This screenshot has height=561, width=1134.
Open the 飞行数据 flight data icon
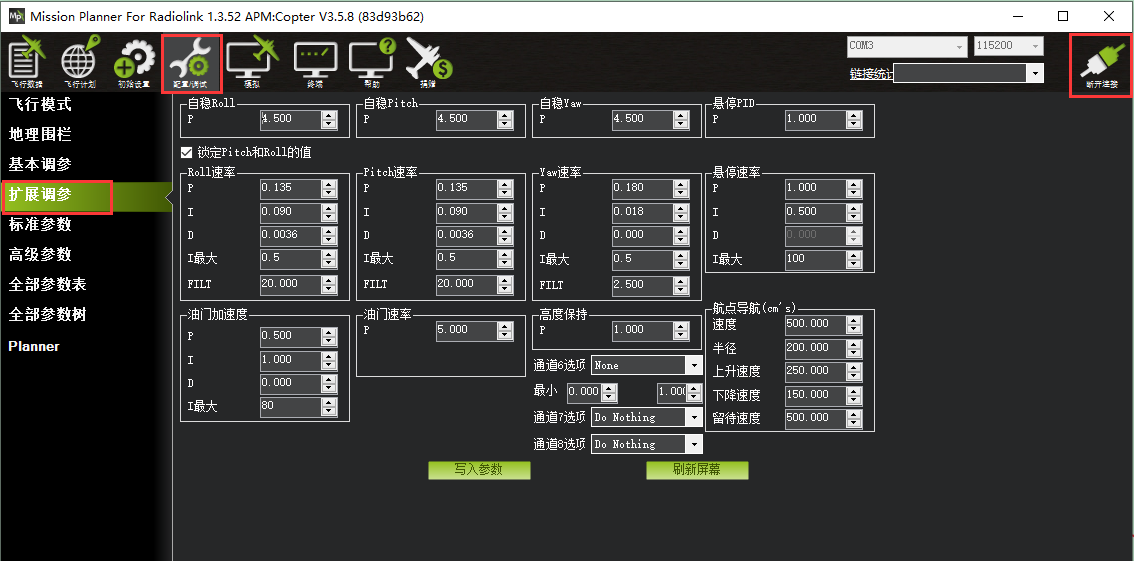(x=25, y=64)
